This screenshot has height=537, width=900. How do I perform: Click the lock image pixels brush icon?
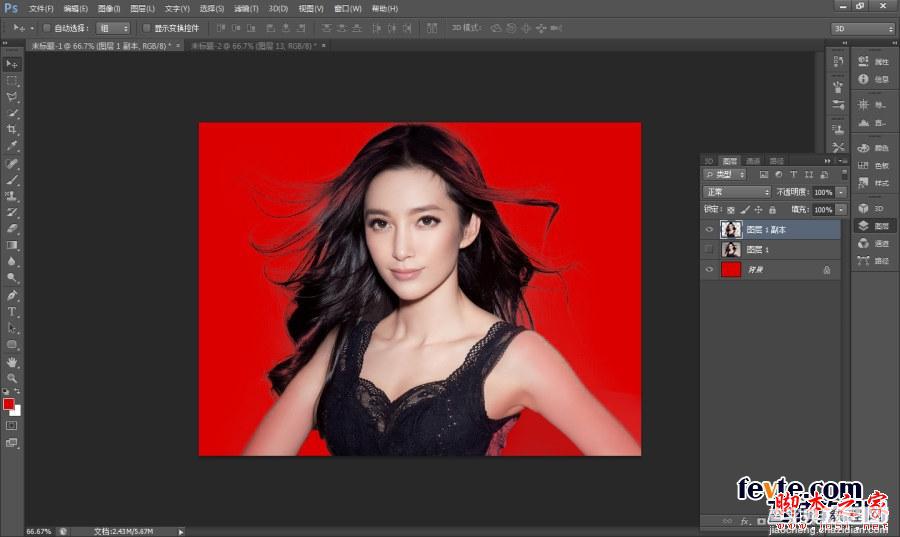pos(744,210)
